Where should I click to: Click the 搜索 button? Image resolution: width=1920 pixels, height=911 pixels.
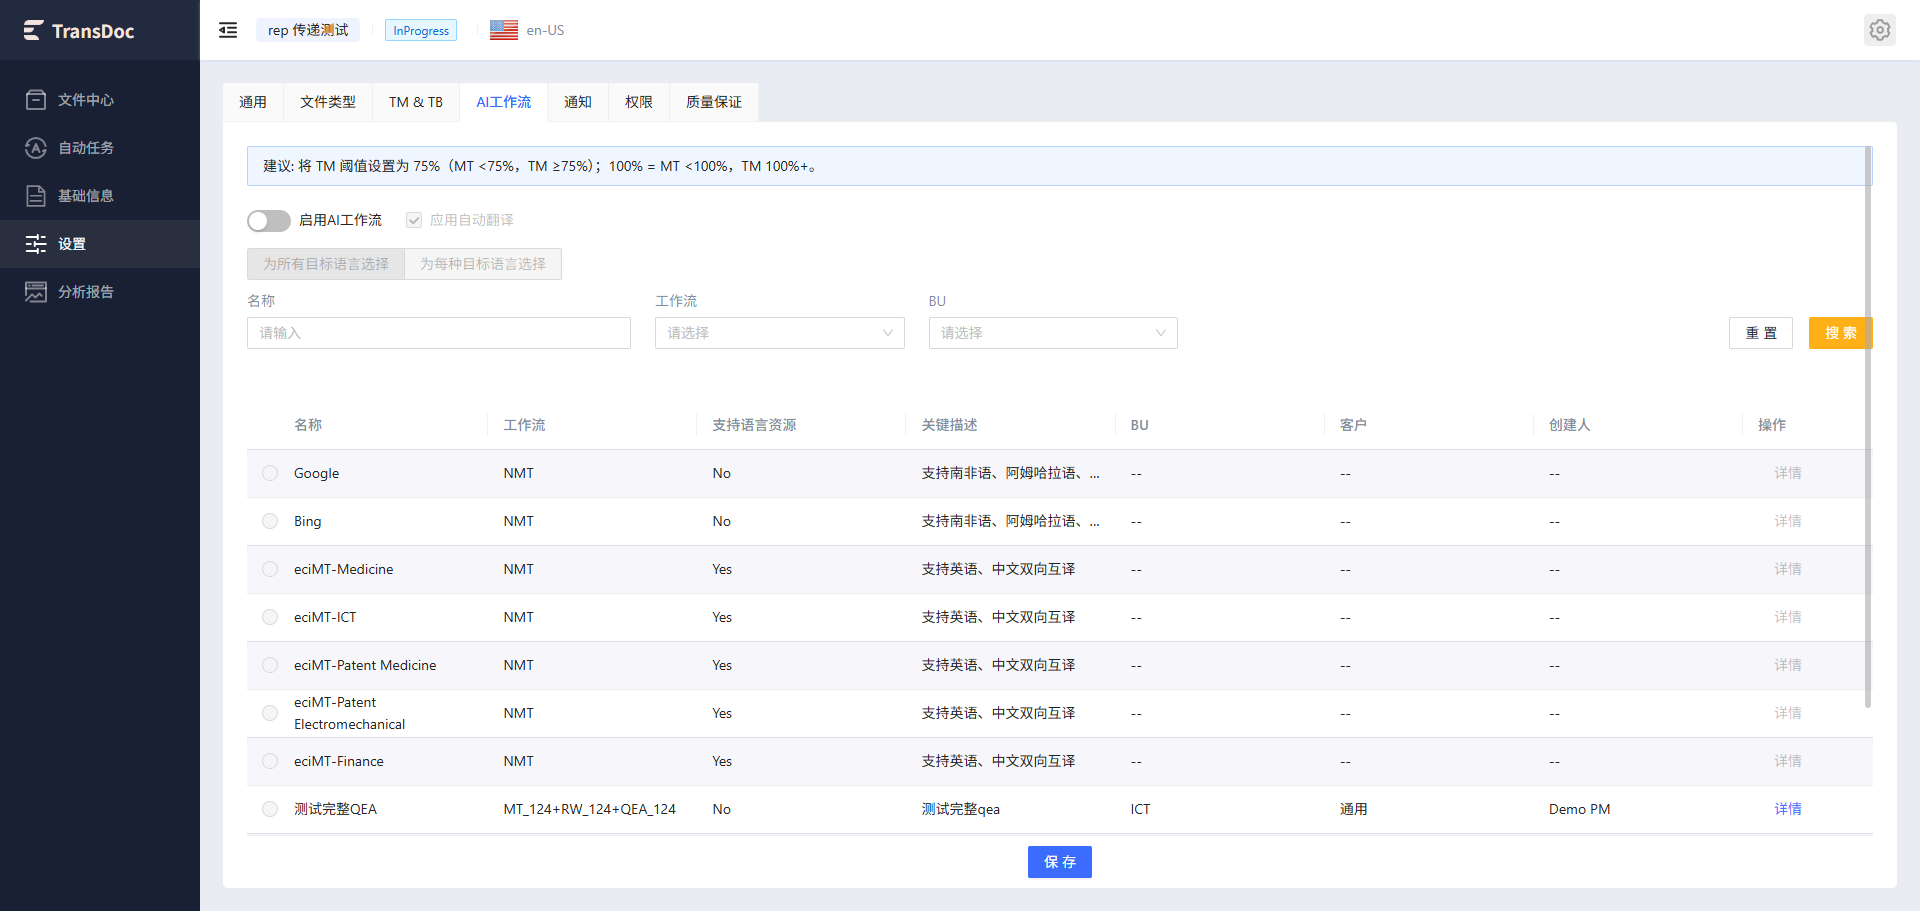tap(1840, 333)
